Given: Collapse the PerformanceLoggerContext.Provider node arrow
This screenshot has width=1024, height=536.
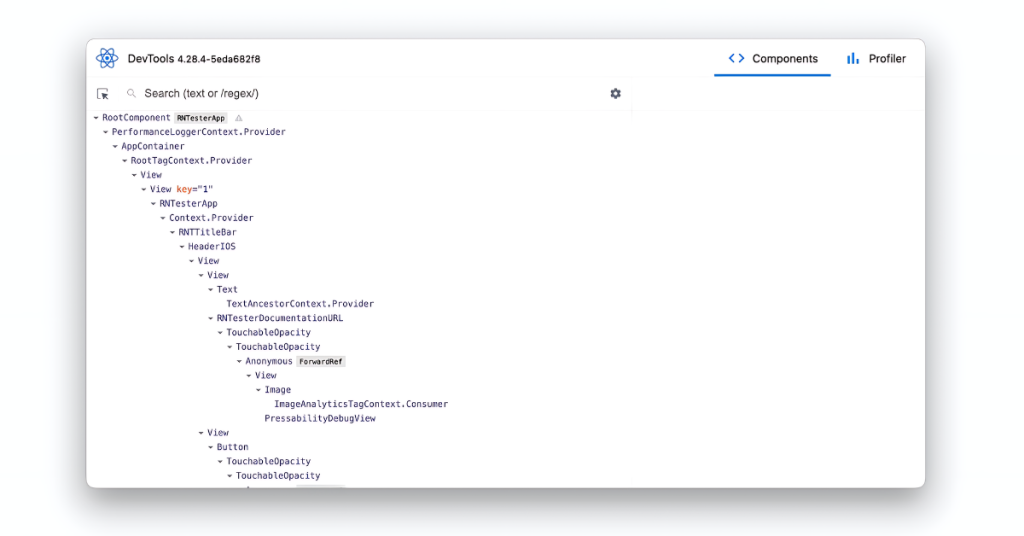Looking at the screenshot, I should tap(106, 132).
